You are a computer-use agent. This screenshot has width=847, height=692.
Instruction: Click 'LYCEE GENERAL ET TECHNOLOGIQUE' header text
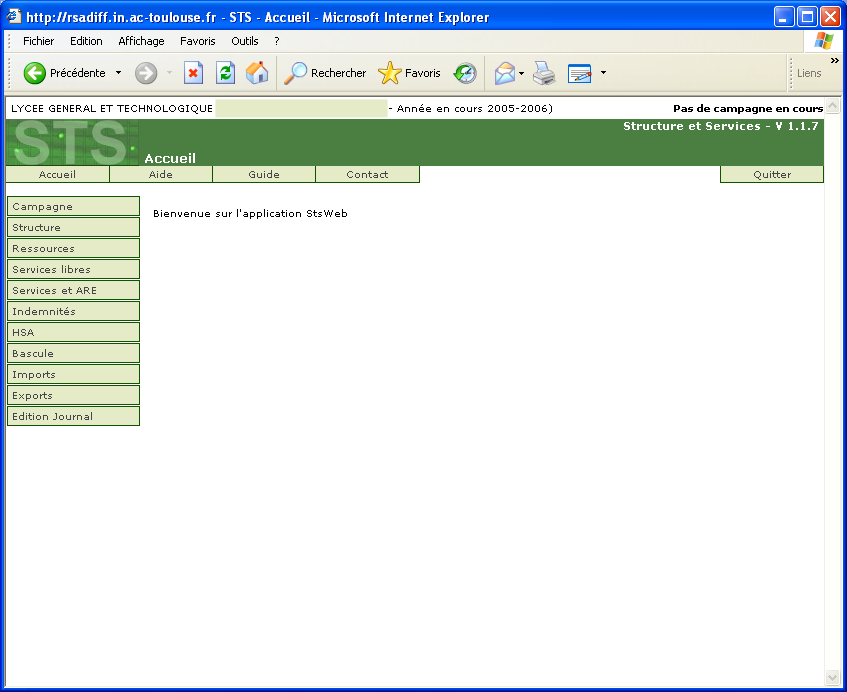[x=112, y=109]
